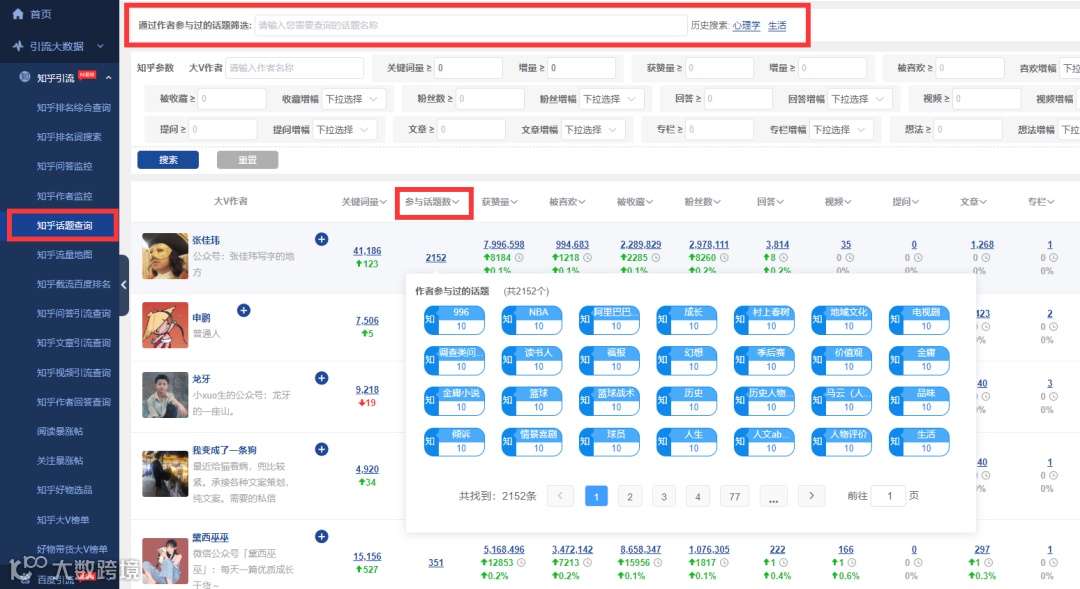Open 知乎好物选品 in the sidebar

[64, 490]
